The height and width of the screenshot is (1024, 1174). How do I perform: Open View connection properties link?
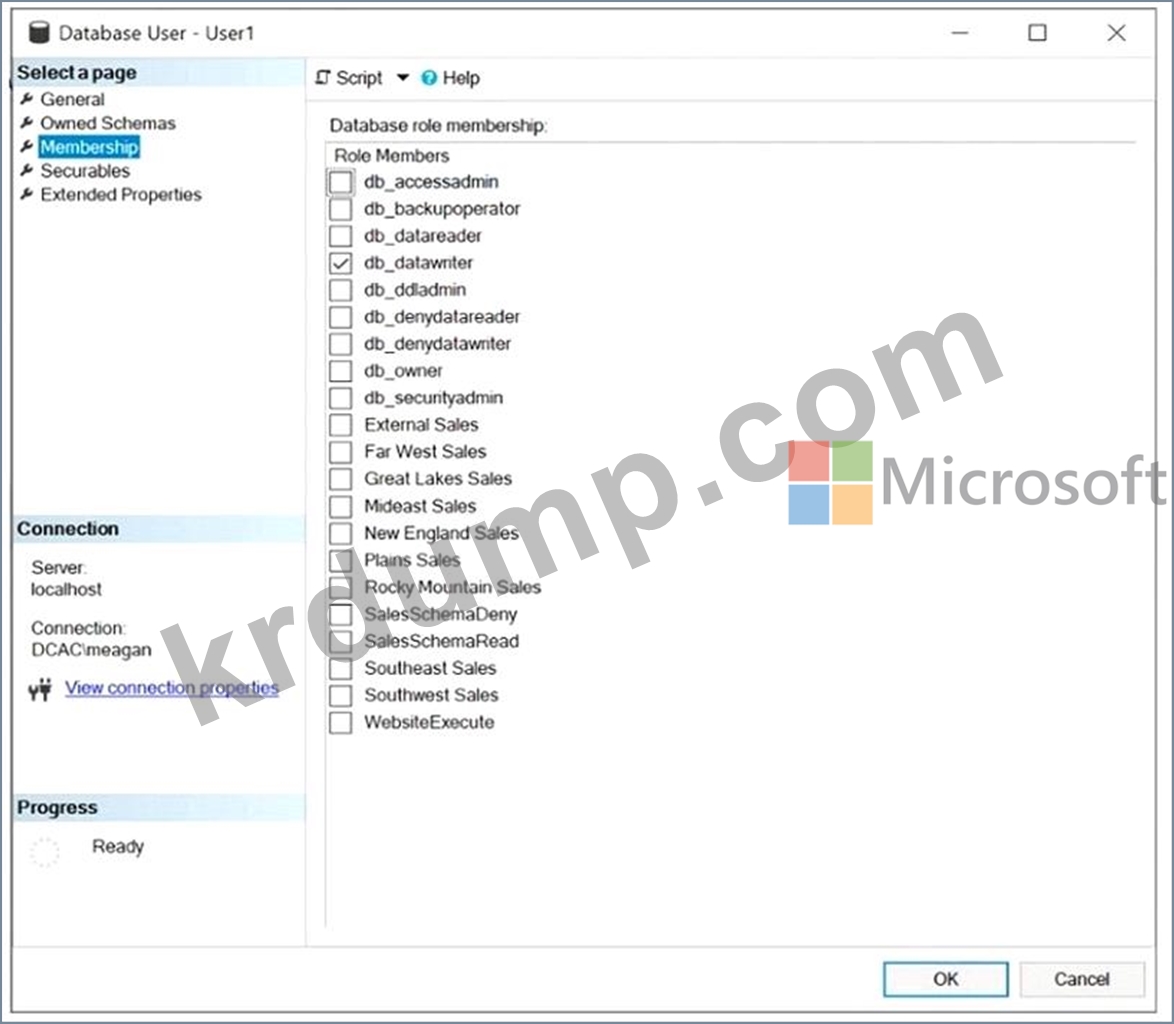click(x=171, y=688)
